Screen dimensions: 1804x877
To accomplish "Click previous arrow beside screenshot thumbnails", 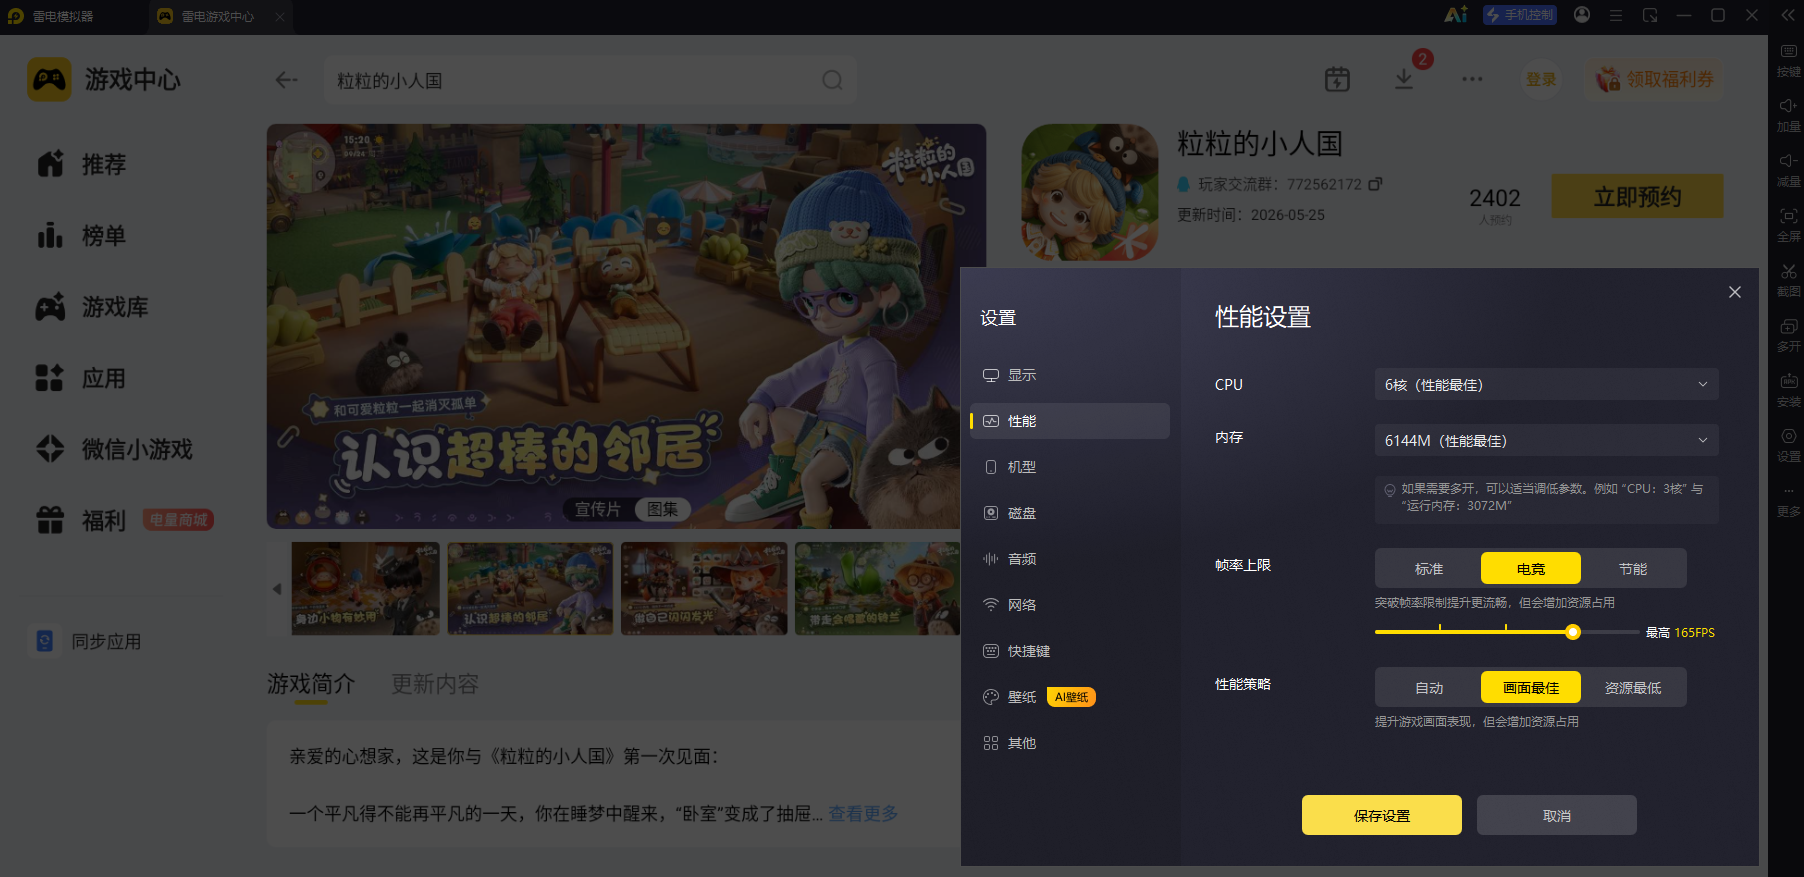I will (277, 589).
